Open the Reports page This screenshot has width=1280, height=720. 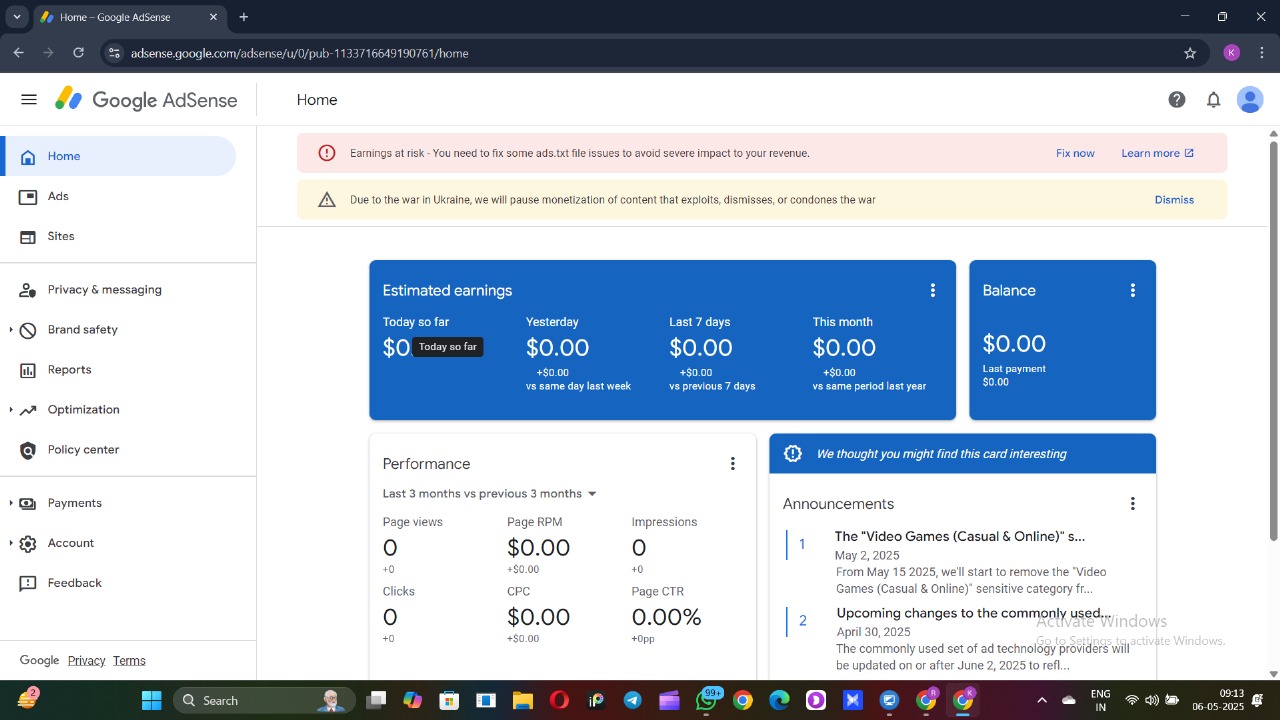120,370
